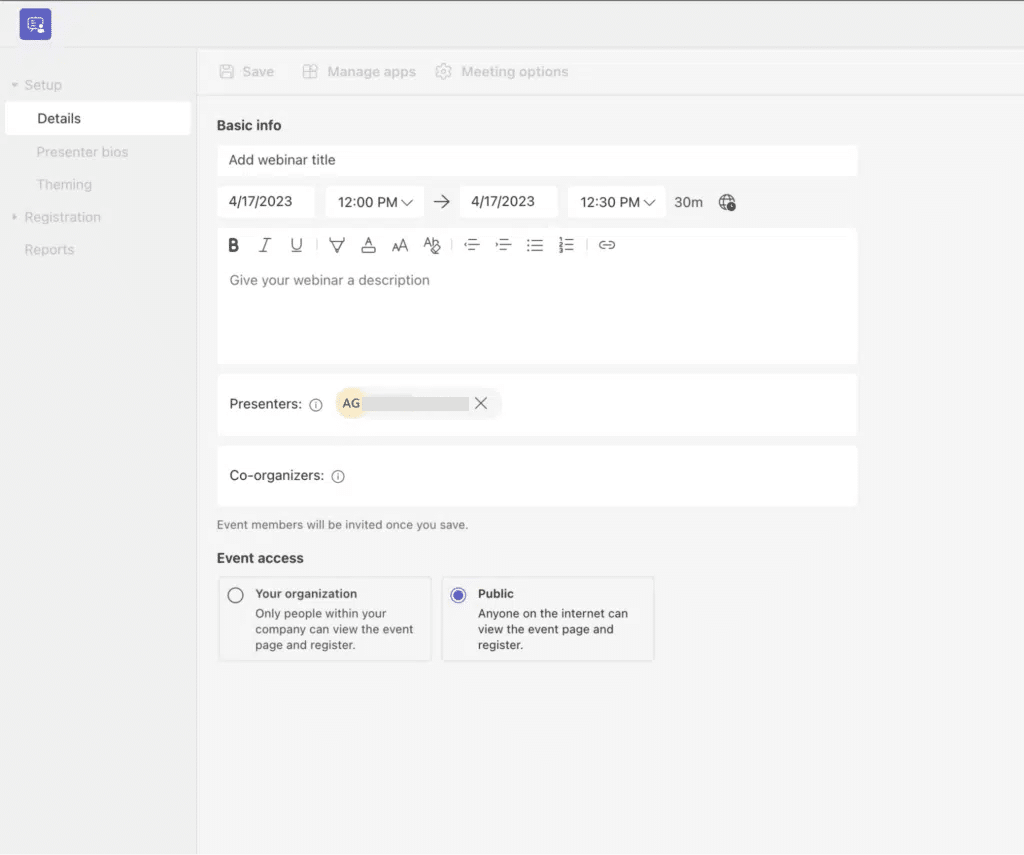Clear formatting with the clear format icon
This screenshot has height=855, width=1024.
[432, 245]
